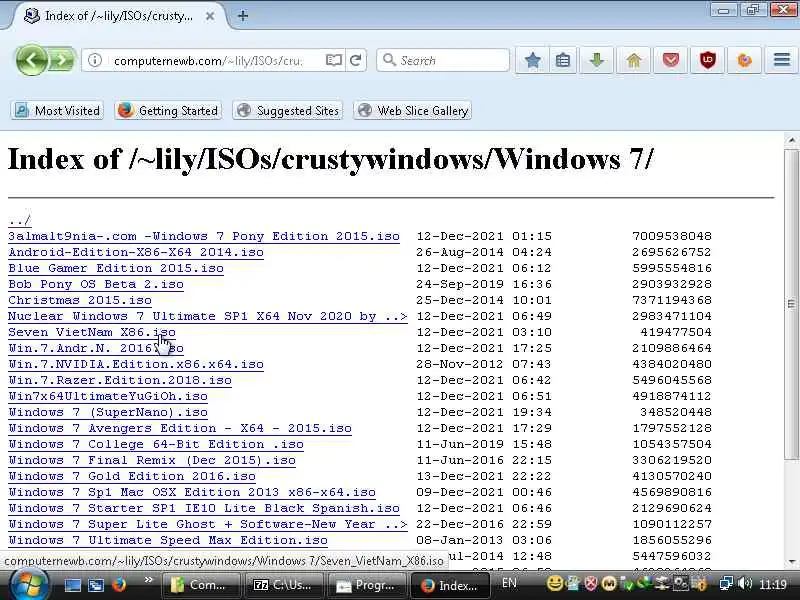Open Win.7.Andr.N. 2016 iso link
800x600 pixels.
(x=96, y=348)
